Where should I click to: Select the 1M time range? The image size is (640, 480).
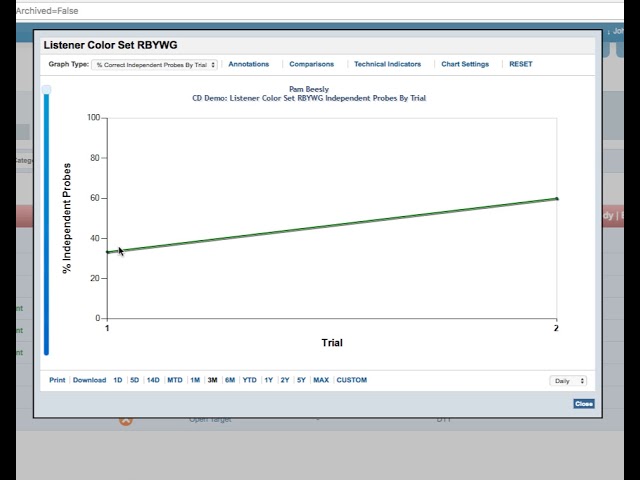point(195,380)
